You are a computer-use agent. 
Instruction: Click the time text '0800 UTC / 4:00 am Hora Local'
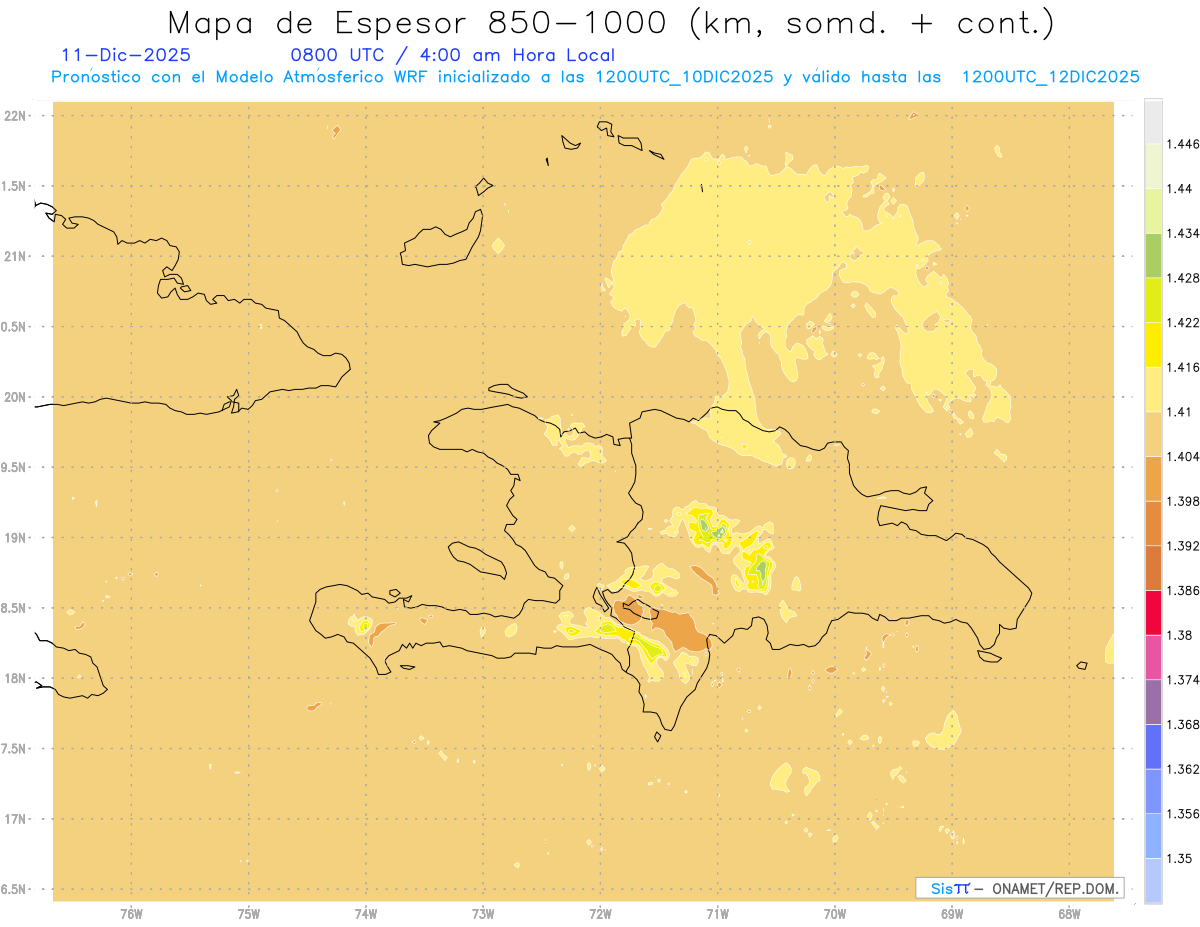452,55
